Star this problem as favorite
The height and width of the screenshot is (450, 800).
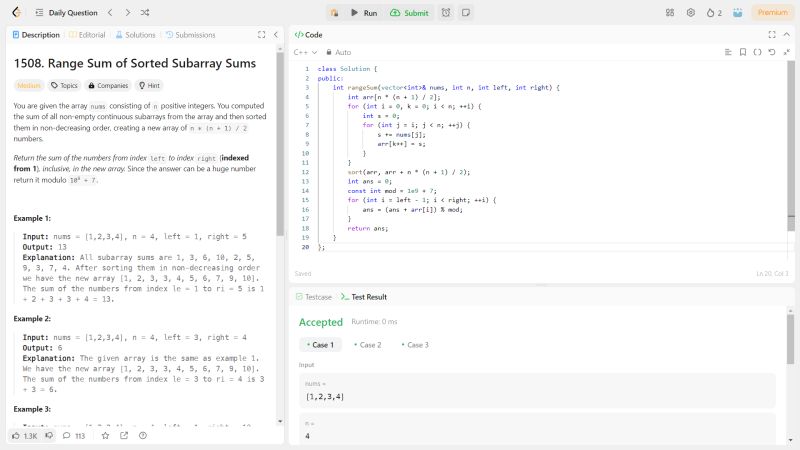(105, 436)
